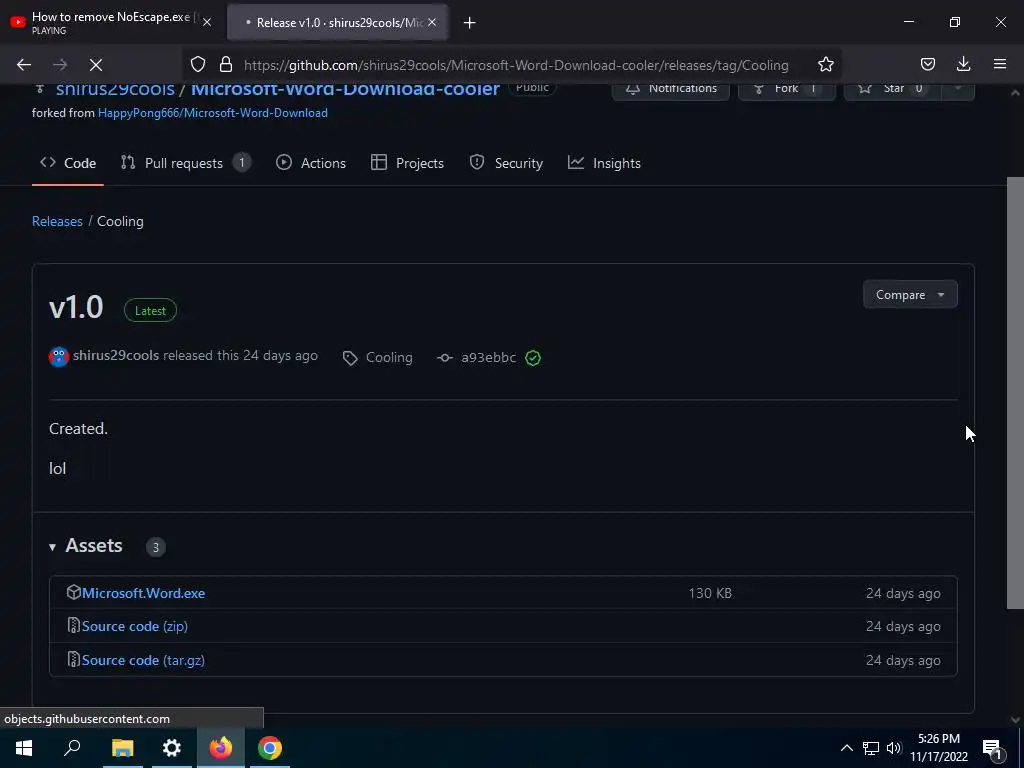Launch Google Chrome from the taskbar

pos(270,748)
